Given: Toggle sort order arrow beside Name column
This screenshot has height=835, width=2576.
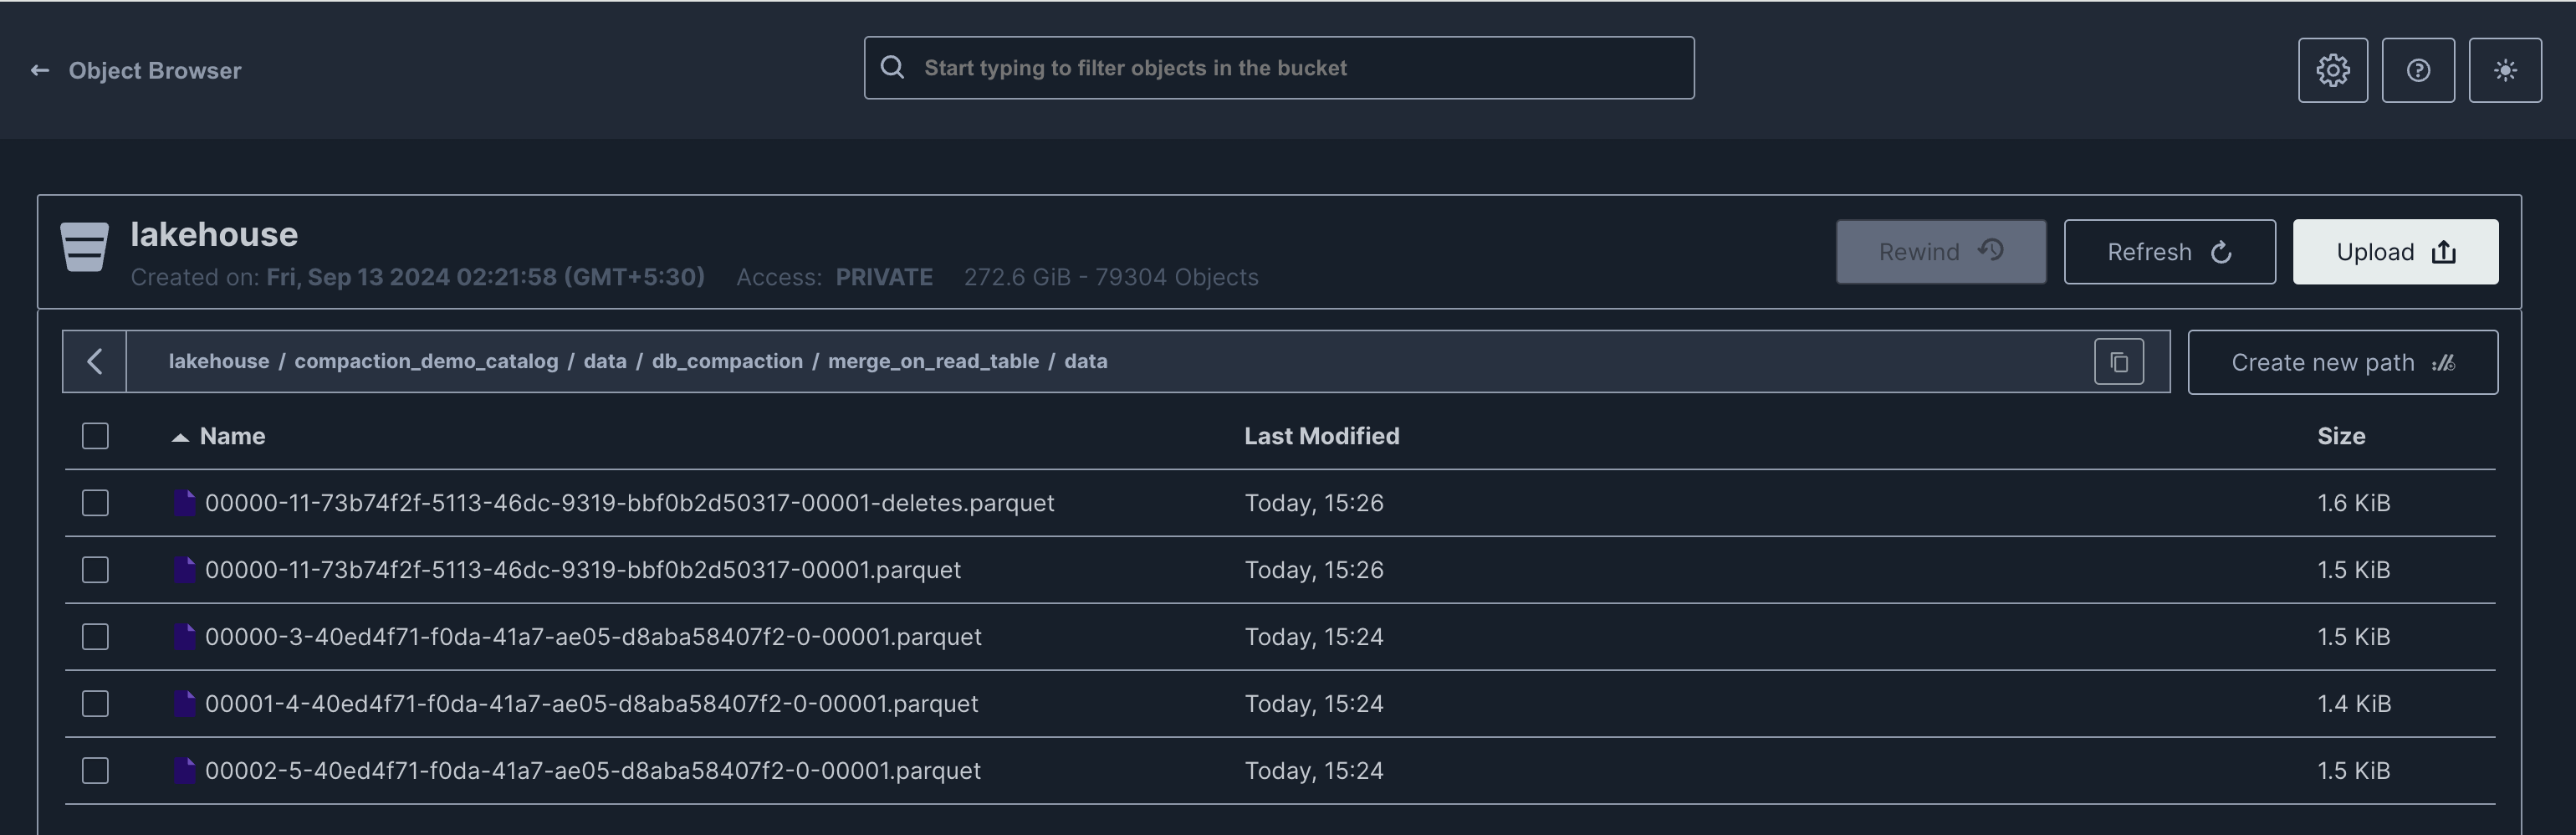Looking at the screenshot, I should click(180, 437).
